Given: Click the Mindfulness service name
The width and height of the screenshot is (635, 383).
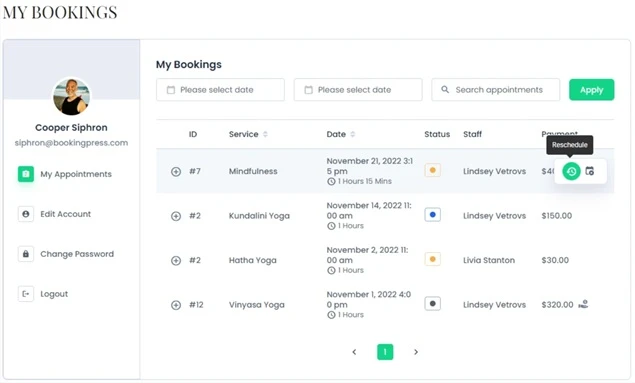Looking at the screenshot, I should 253,171.
